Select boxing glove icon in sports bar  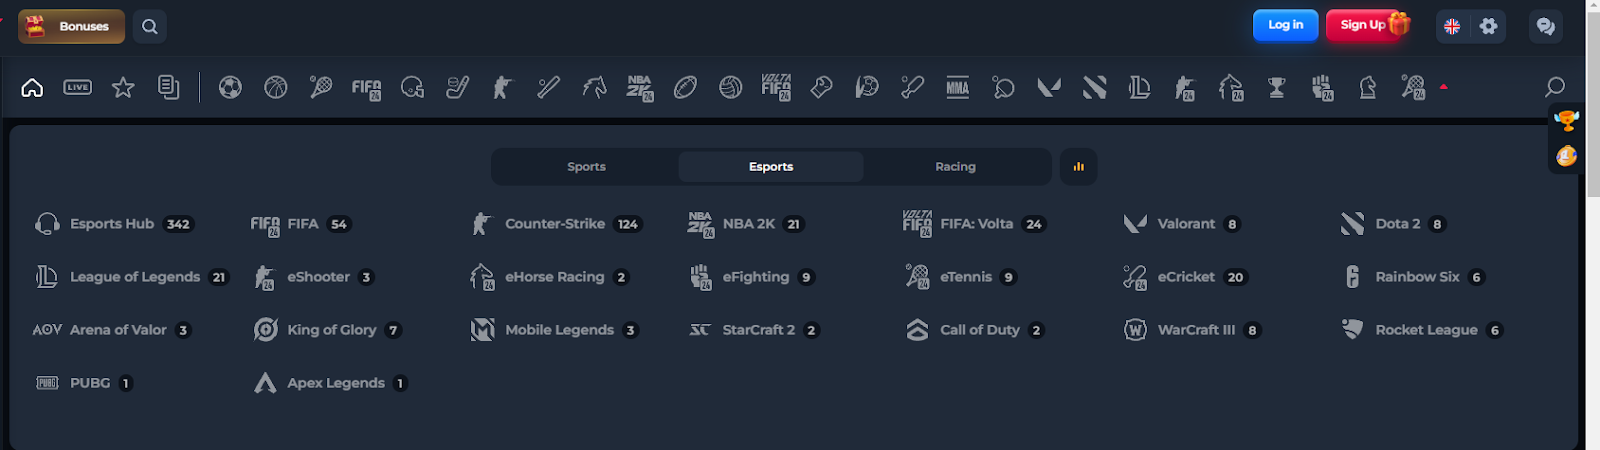(x=822, y=87)
